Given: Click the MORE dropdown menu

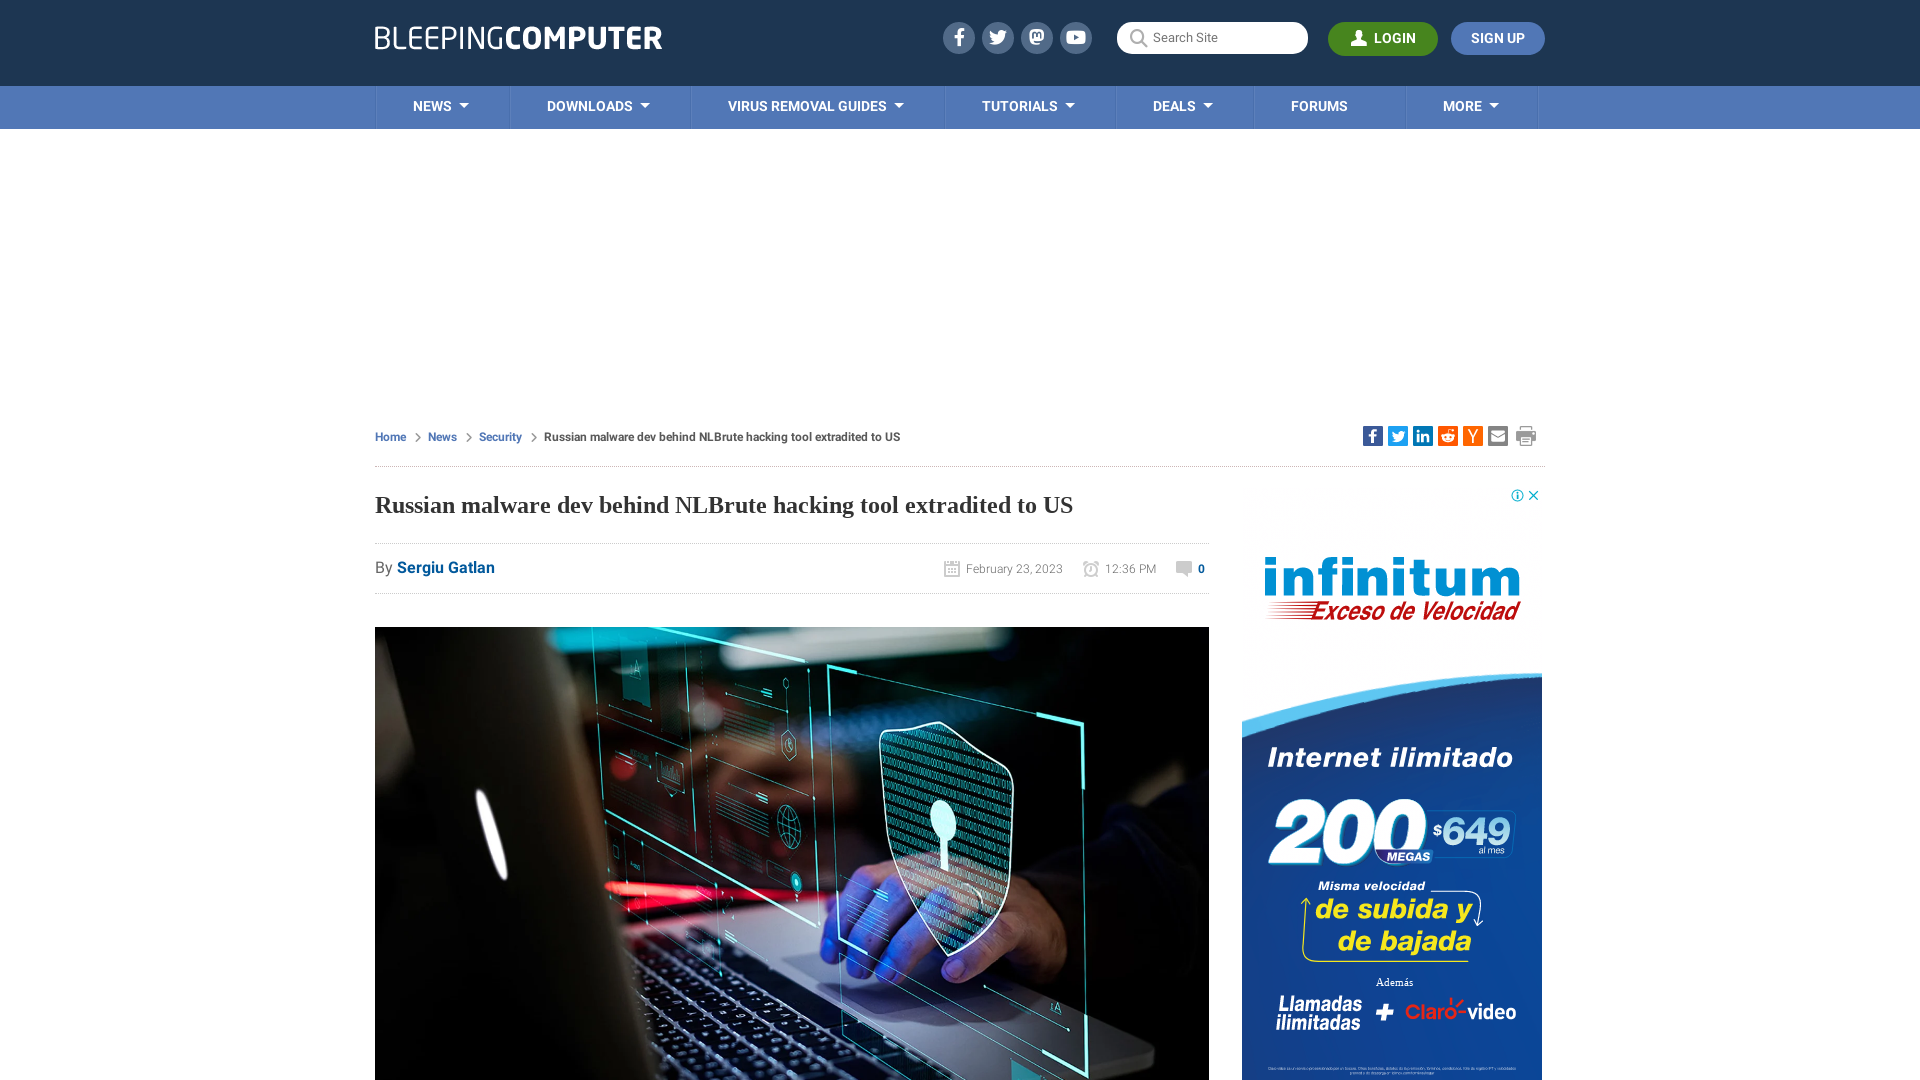Looking at the screenshot, I should (1469, 107).
